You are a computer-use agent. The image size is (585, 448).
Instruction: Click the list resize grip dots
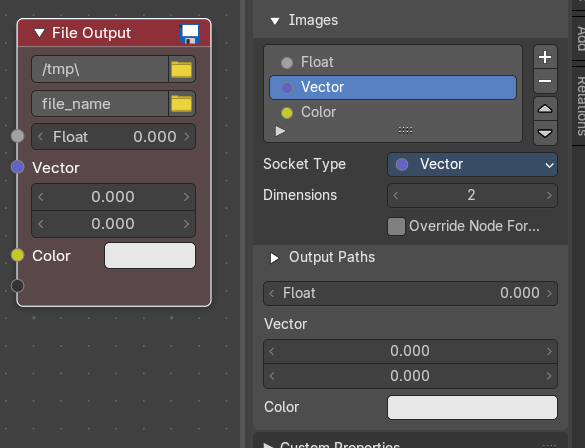point(405,130)
